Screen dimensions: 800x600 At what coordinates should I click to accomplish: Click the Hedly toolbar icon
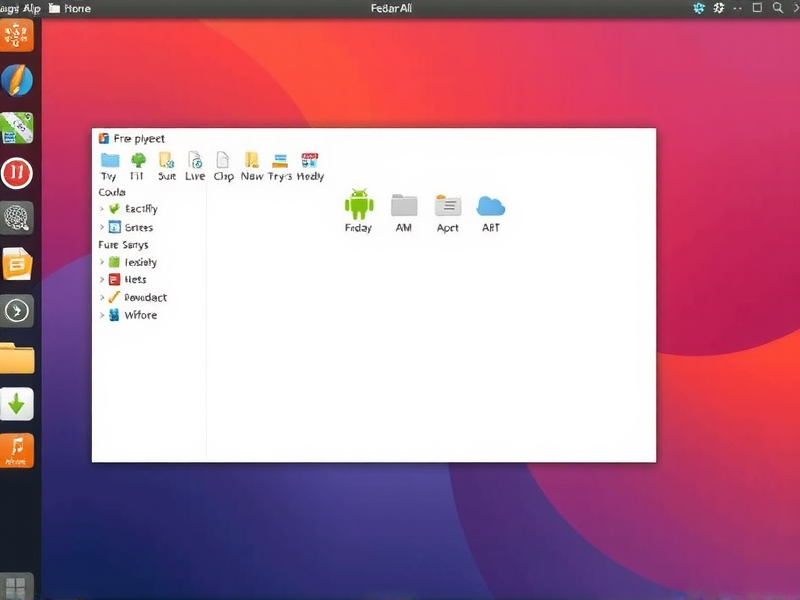[309, 162]
